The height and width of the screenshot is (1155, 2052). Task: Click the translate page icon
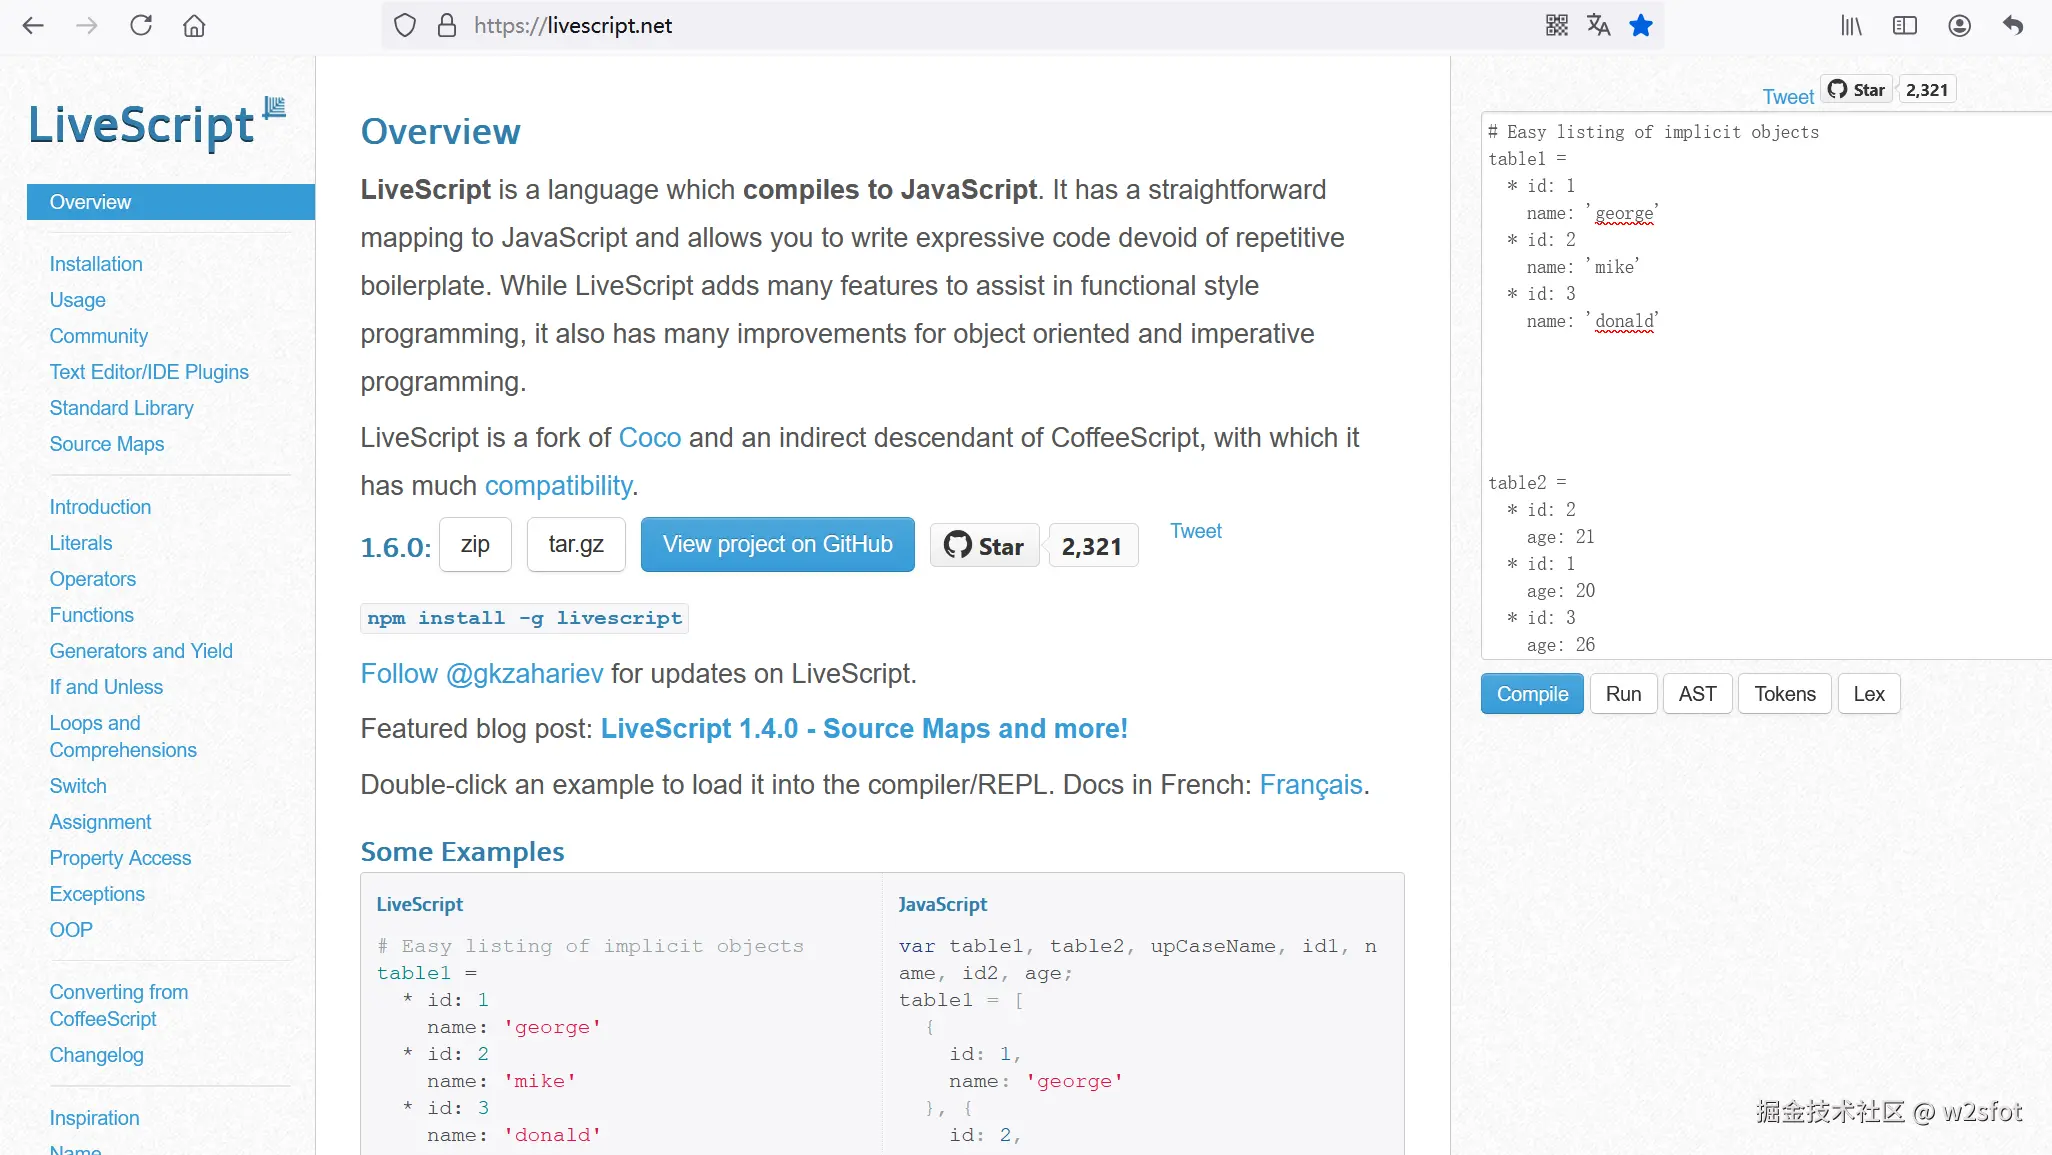[x=1598, y=26]
